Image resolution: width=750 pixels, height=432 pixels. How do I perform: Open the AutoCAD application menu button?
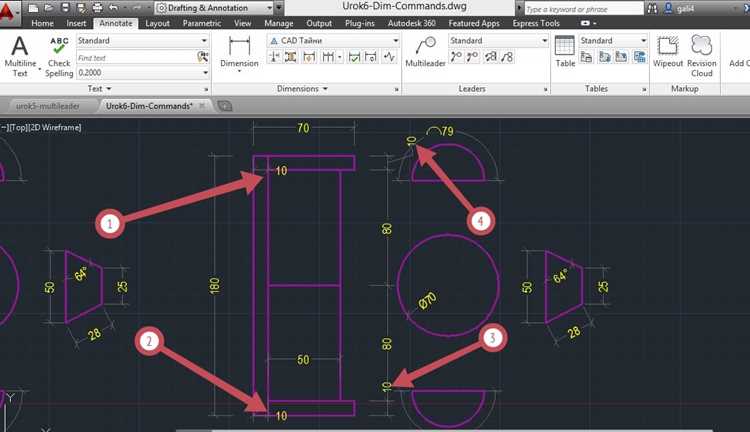pos(8,12)
